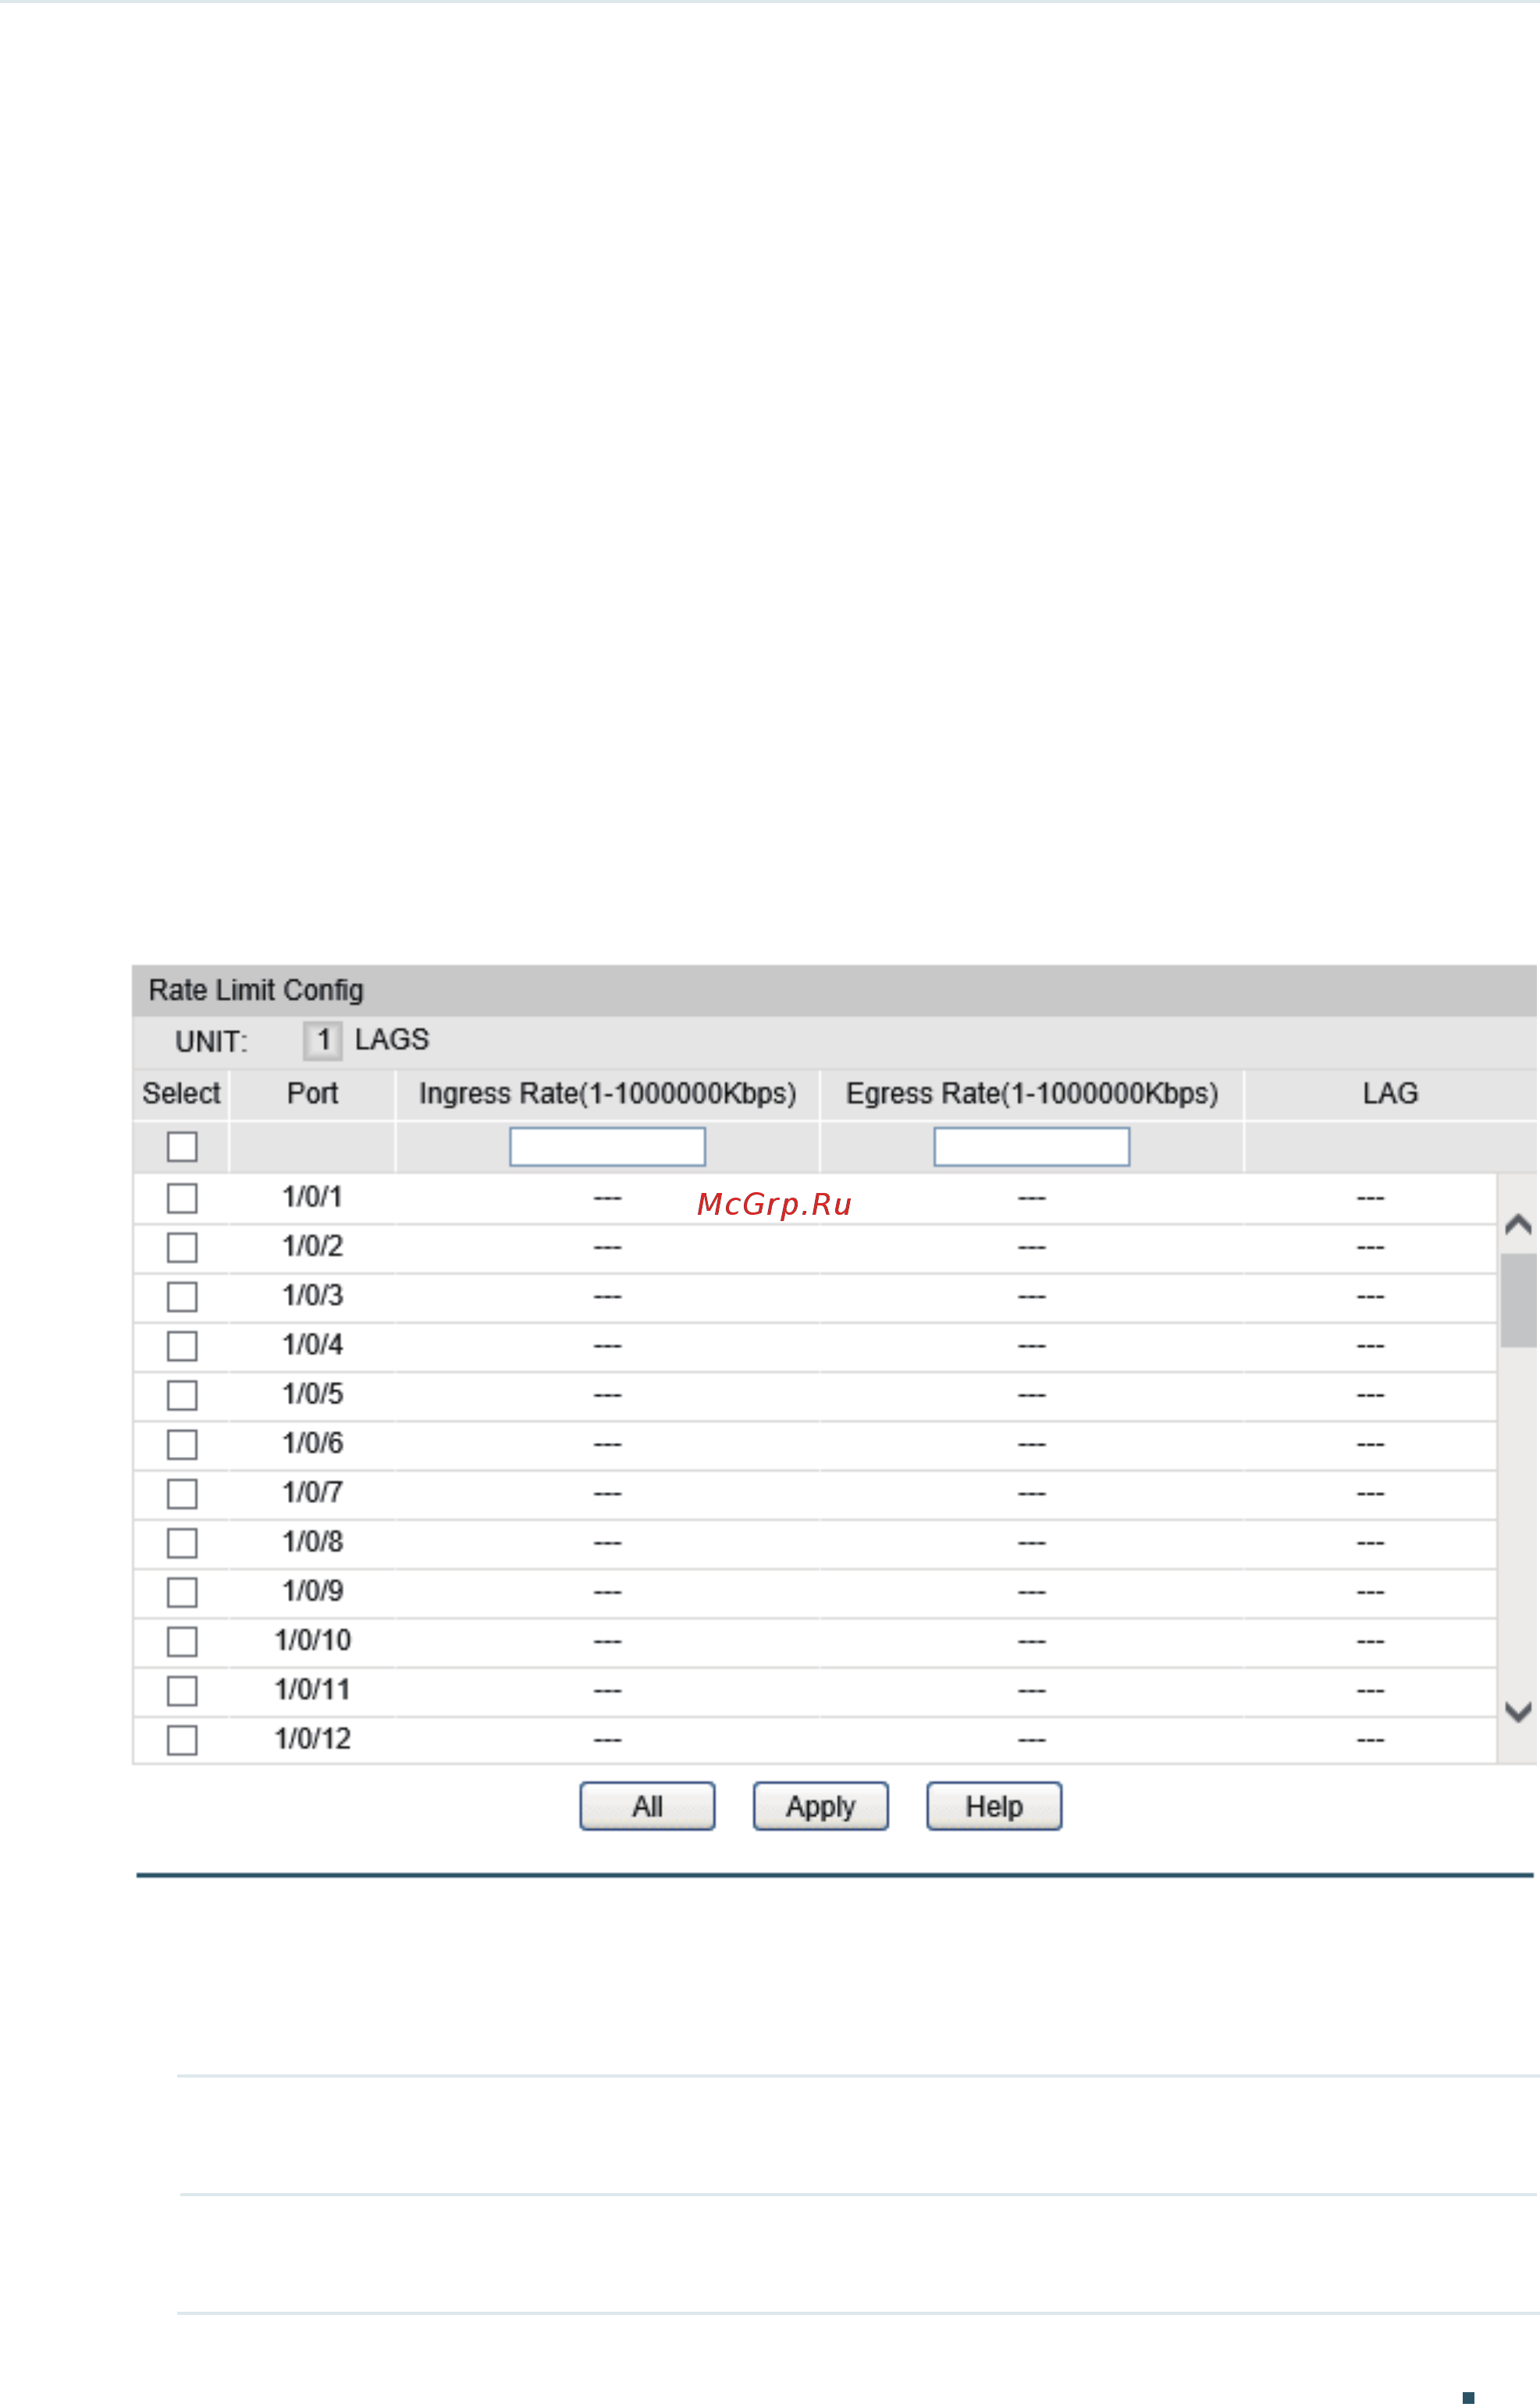Viewport: 1540px width, 2407px height.
Task: Check the box for port 1/0/2
Action: click(182, 1248)
